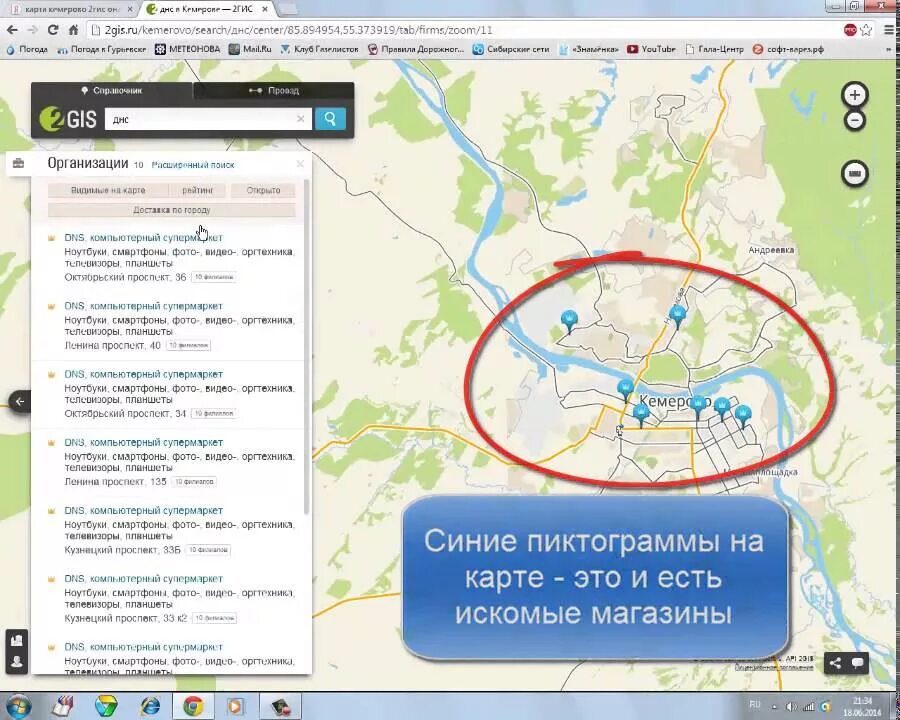Viewport: 900px width, 720px height.
Task: Focus the browser address bar
Action: pyautogui.click(x=465, y=30)
